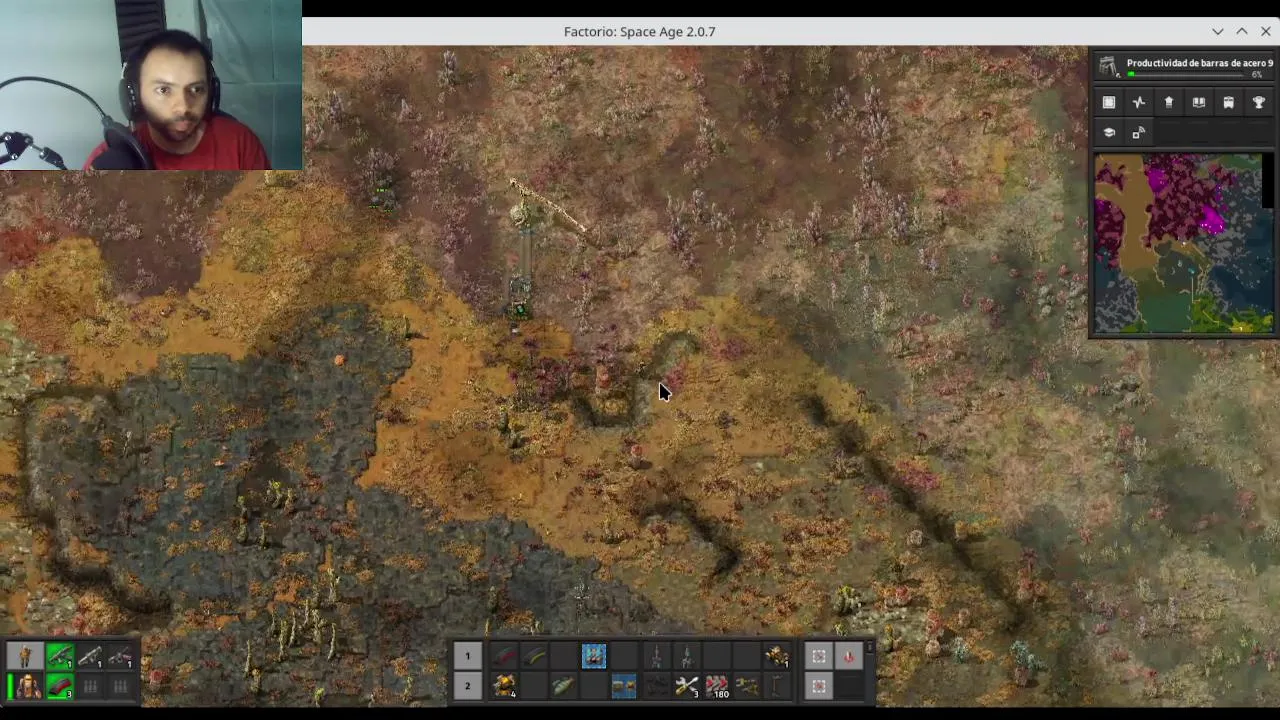Viewport: 1280px width, 720px height.
Task: Select the second weapon slot gun
Action: [90, 657]
